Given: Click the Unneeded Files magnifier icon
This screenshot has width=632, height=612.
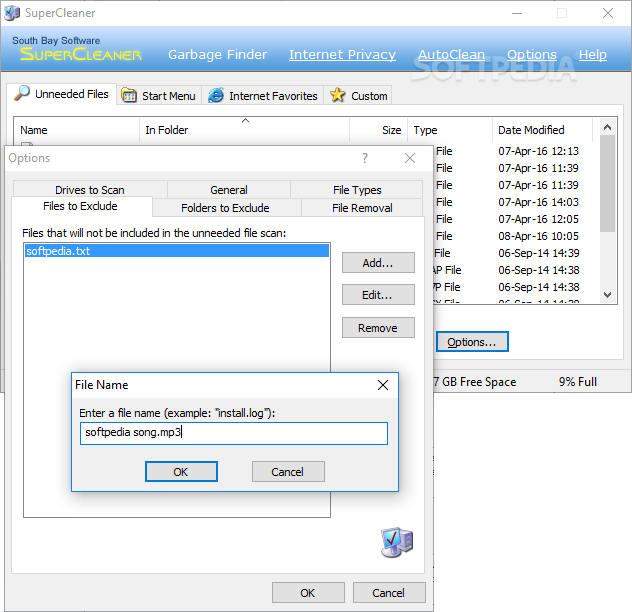Looking at the screenshot, I should (22, 93).
